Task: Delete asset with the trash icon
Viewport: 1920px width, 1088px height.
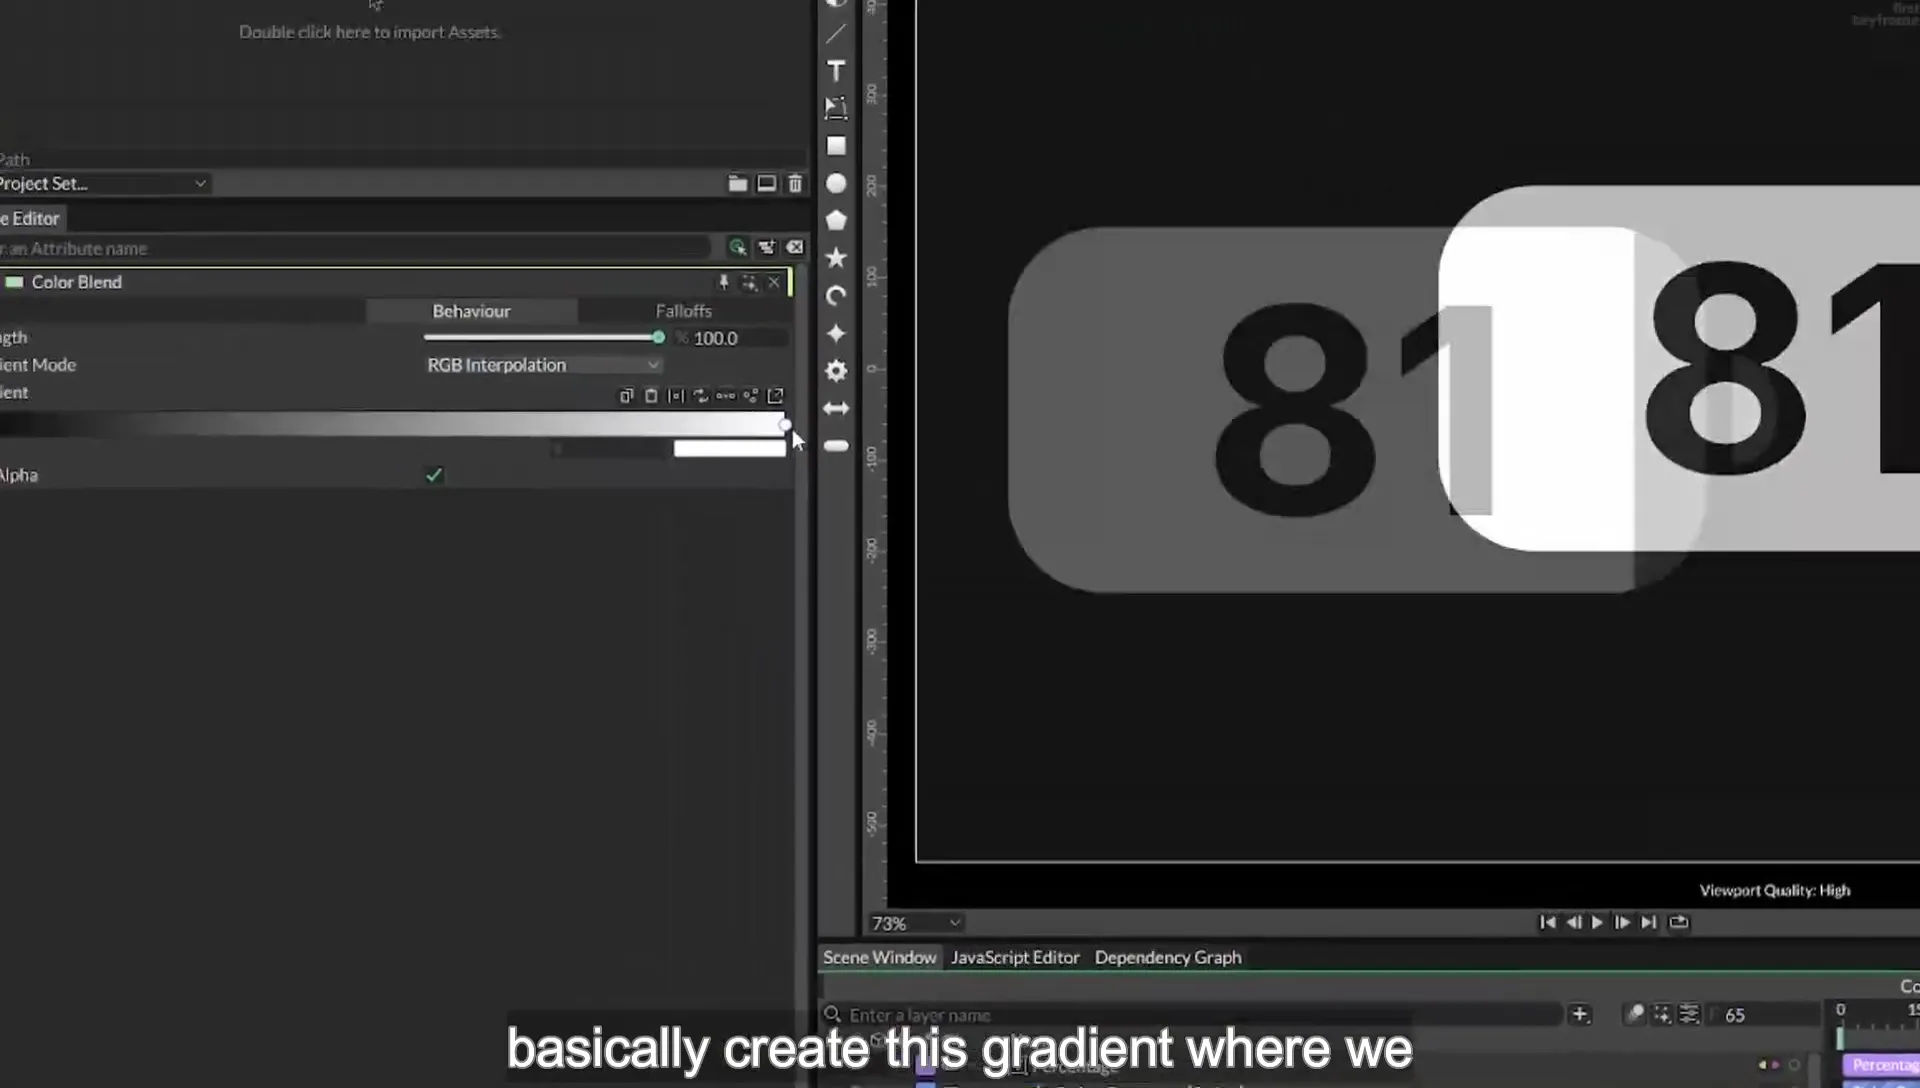Action: coord(795,183)
